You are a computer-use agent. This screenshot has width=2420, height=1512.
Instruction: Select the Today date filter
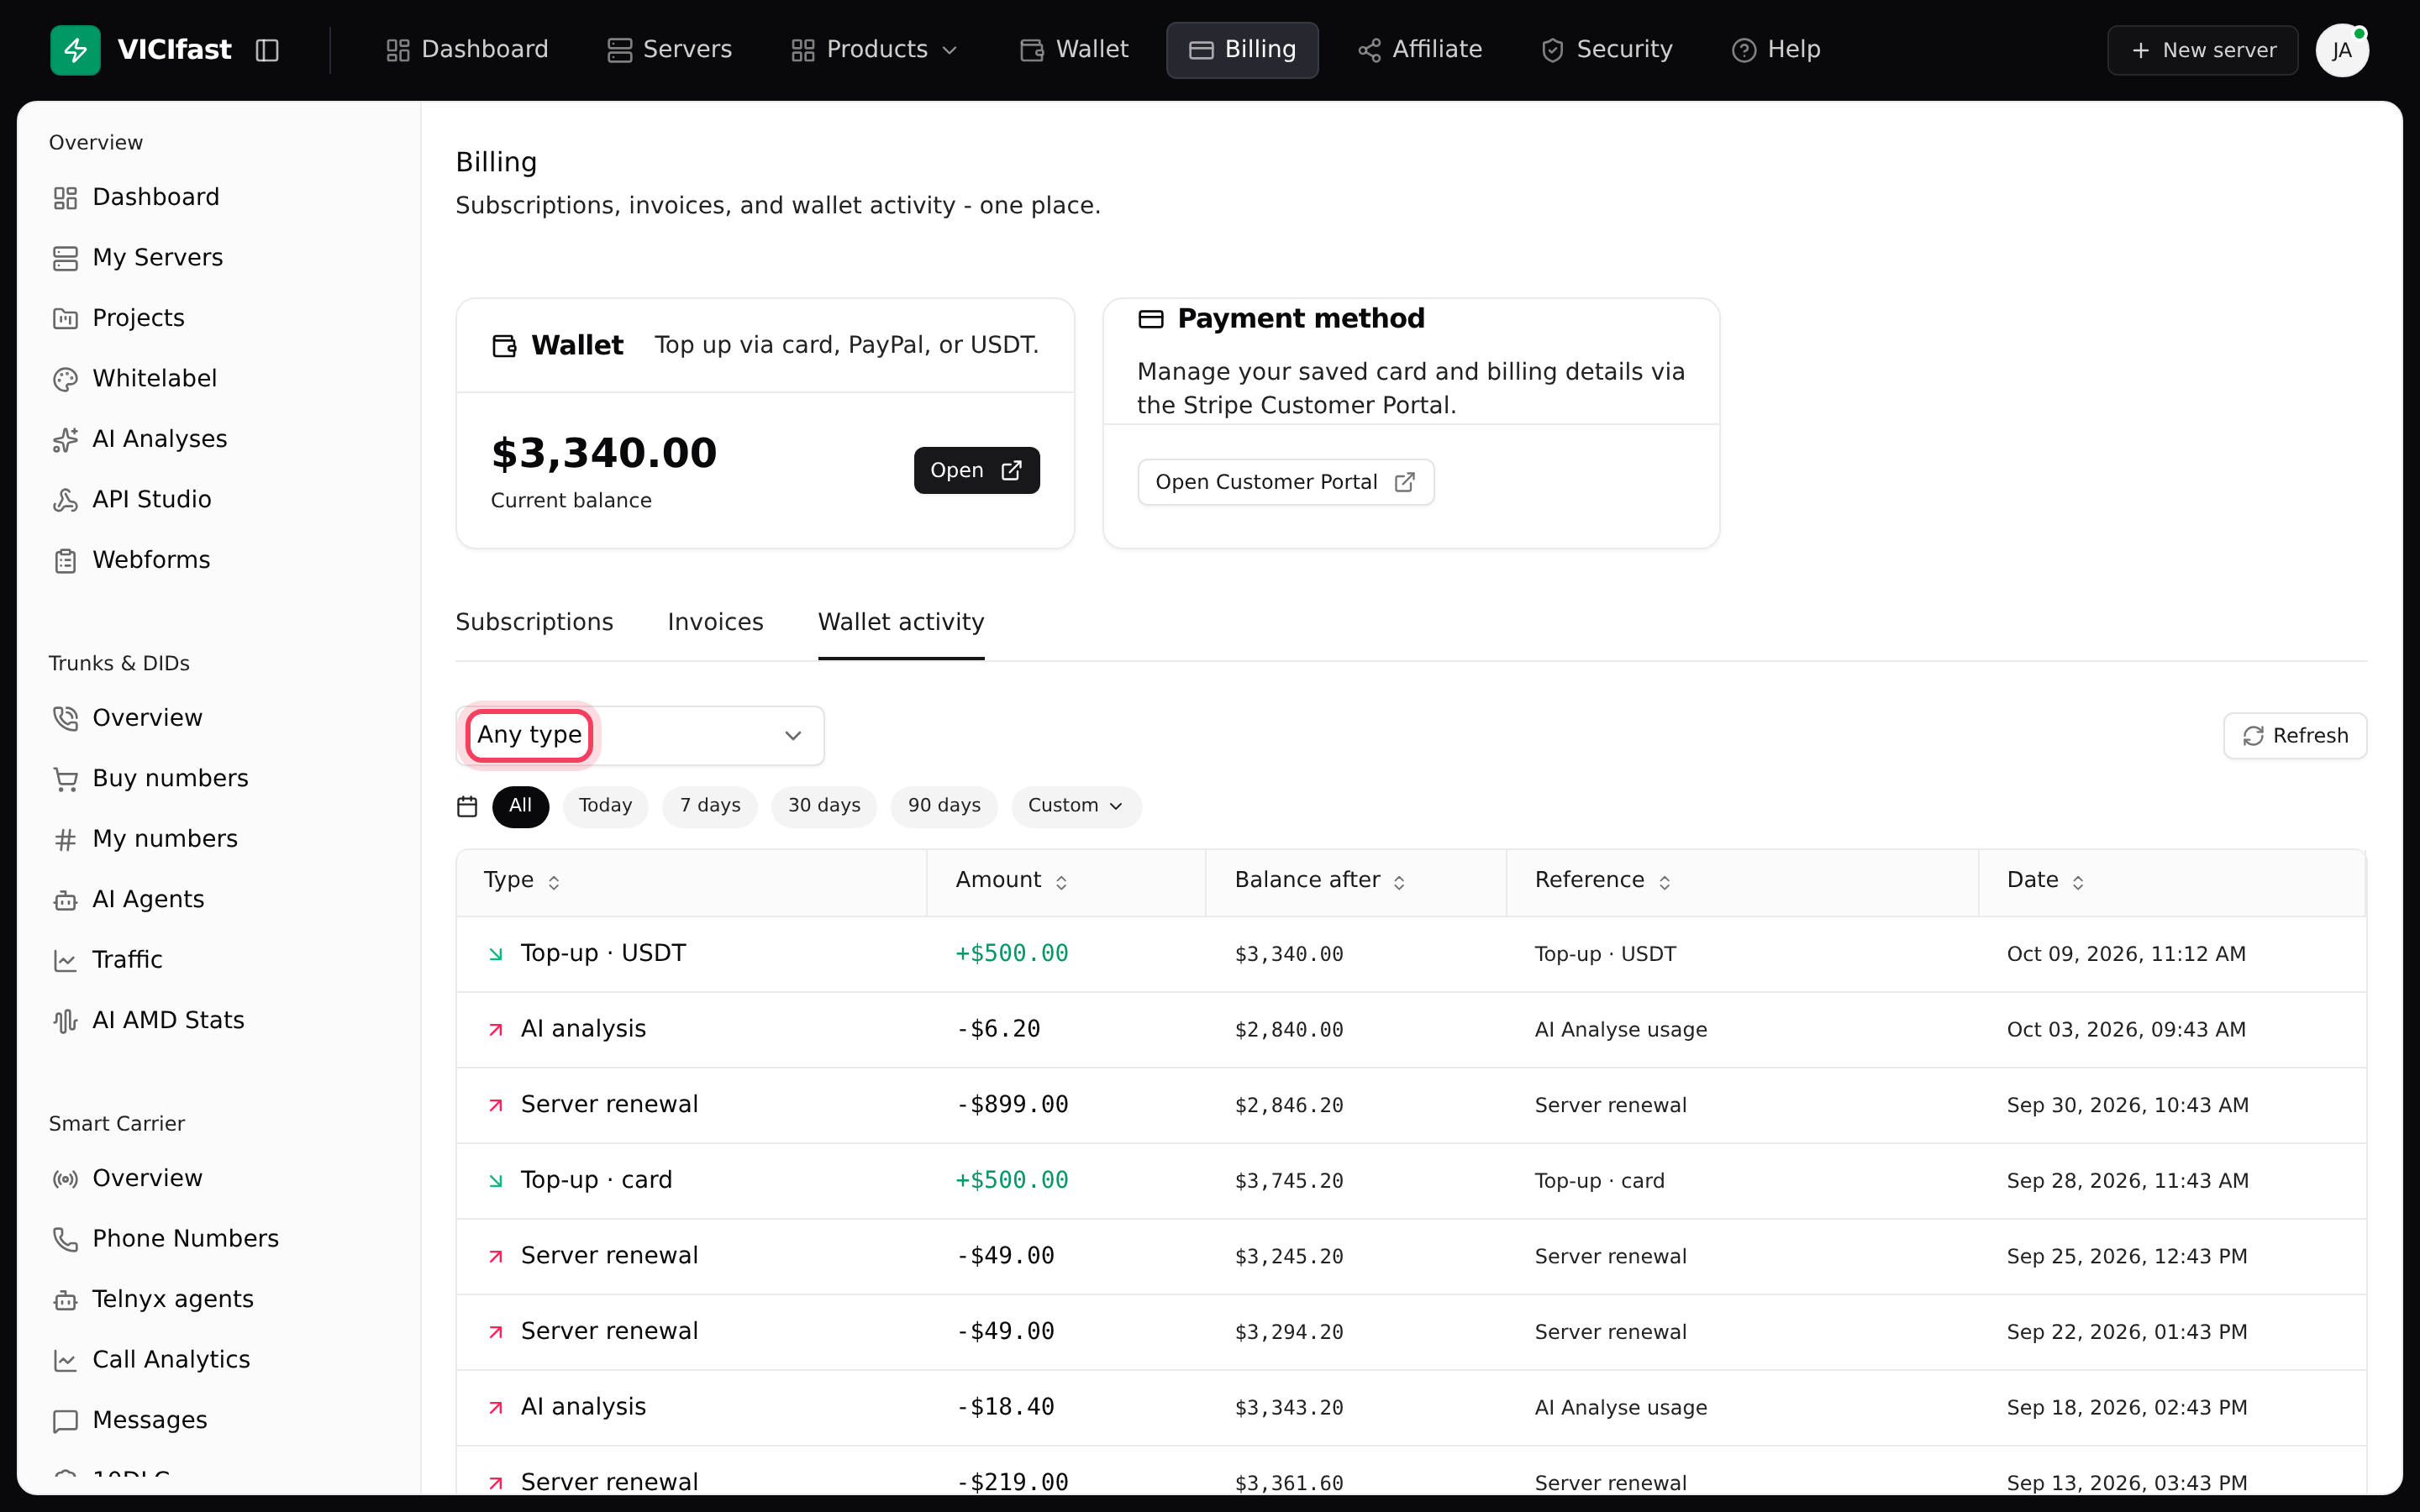[x=605, y=806]
